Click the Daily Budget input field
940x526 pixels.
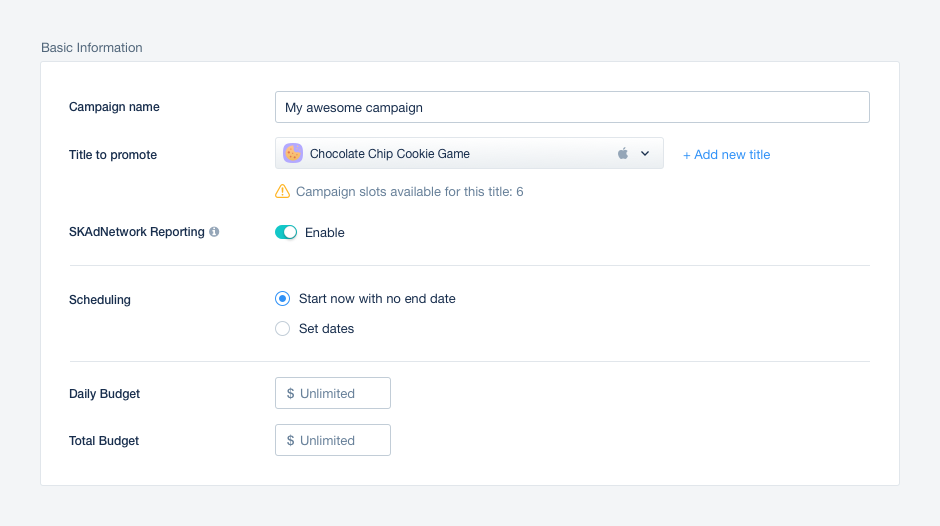tap(333, 393)
